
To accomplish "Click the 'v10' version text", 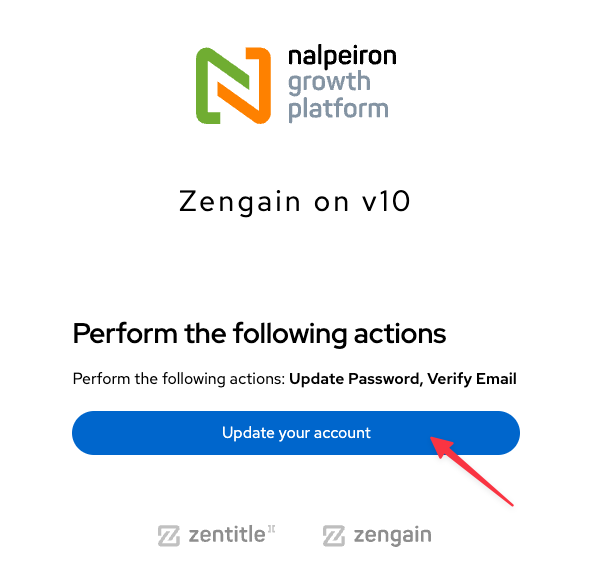I will click(386, 201).
